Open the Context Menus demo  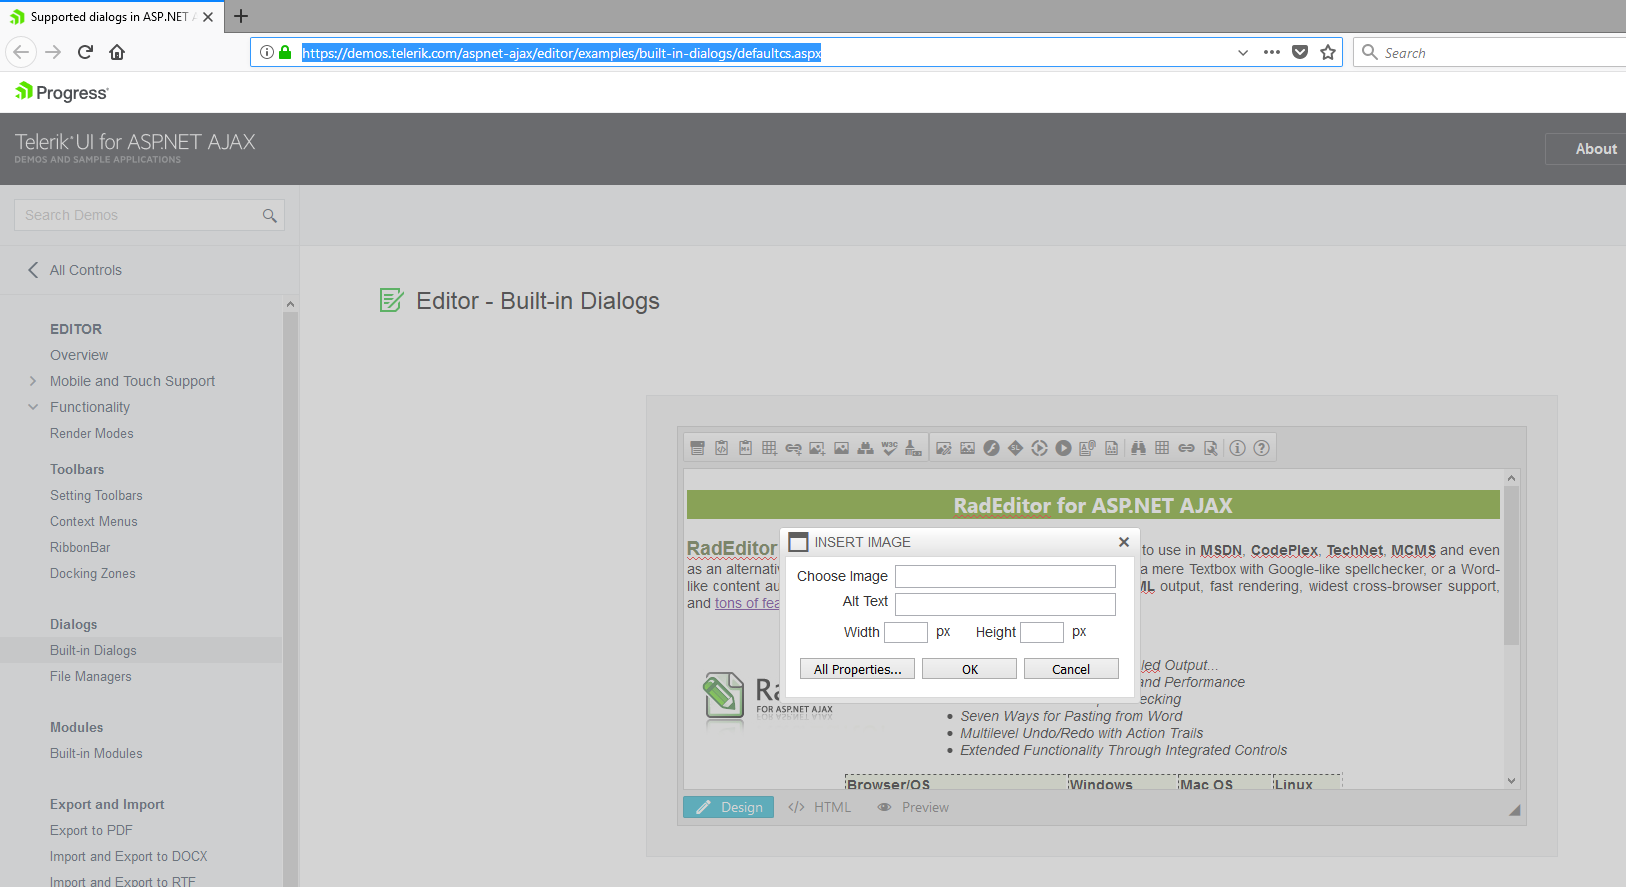click(94, 521)
